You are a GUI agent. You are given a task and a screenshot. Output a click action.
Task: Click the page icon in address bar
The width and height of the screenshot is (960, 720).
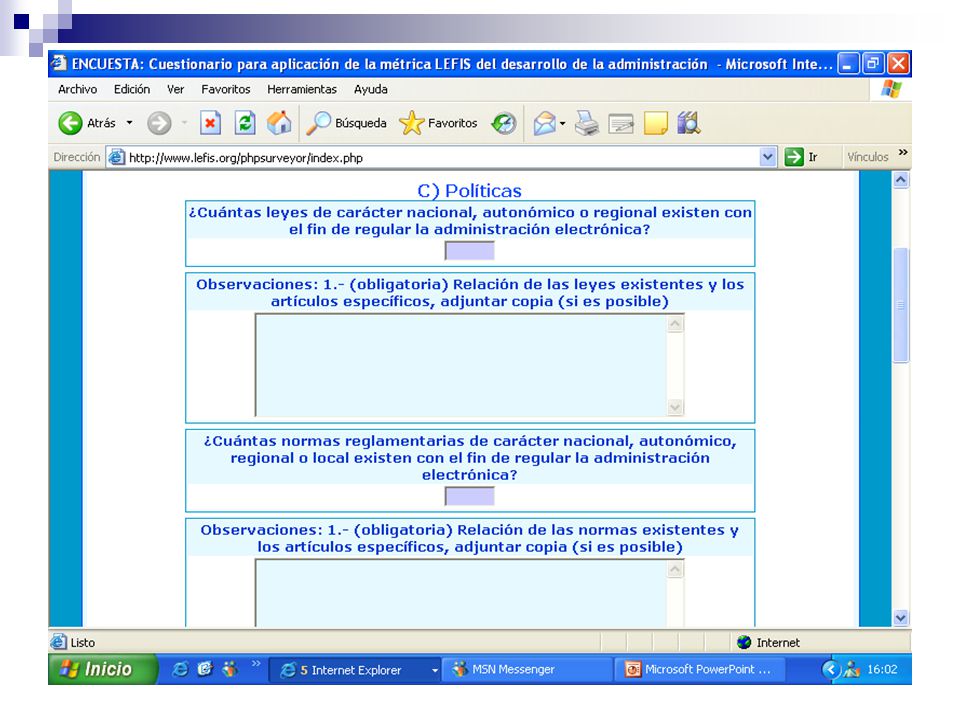tap(116, 157)
